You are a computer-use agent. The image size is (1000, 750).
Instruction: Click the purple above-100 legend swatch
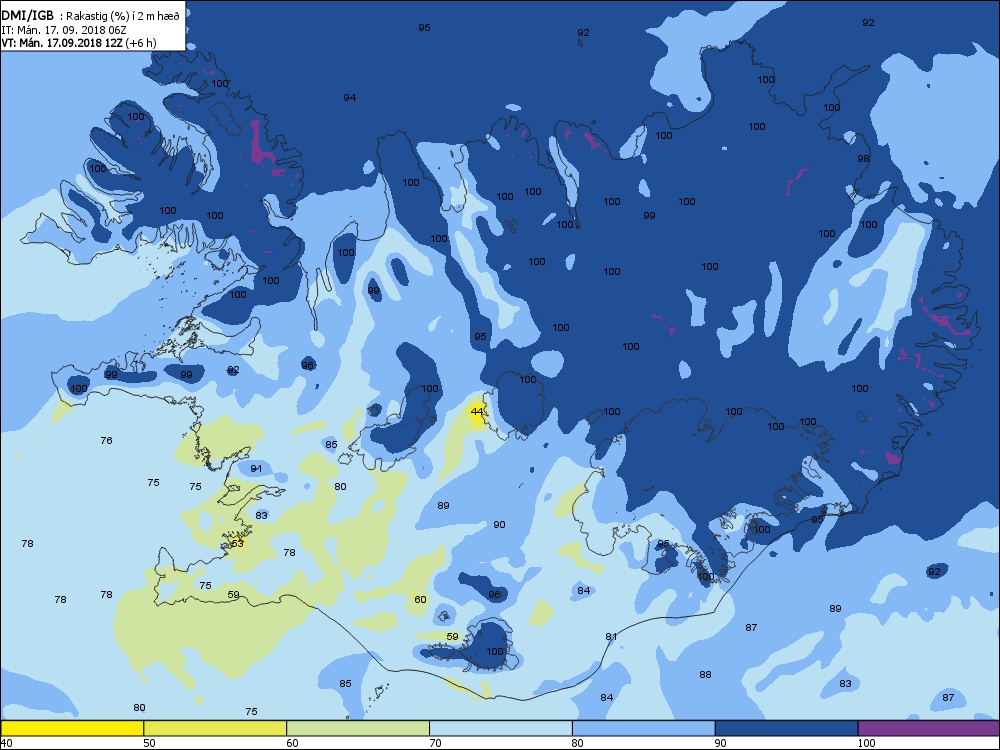929,728
